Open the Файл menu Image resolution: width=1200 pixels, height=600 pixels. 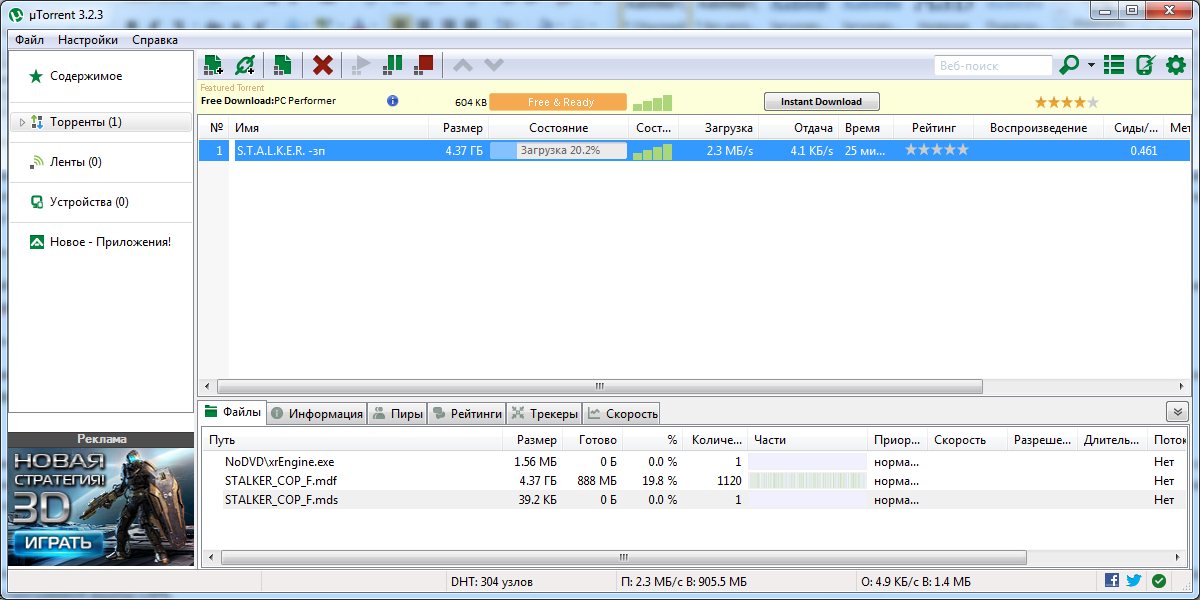[29, 40]
